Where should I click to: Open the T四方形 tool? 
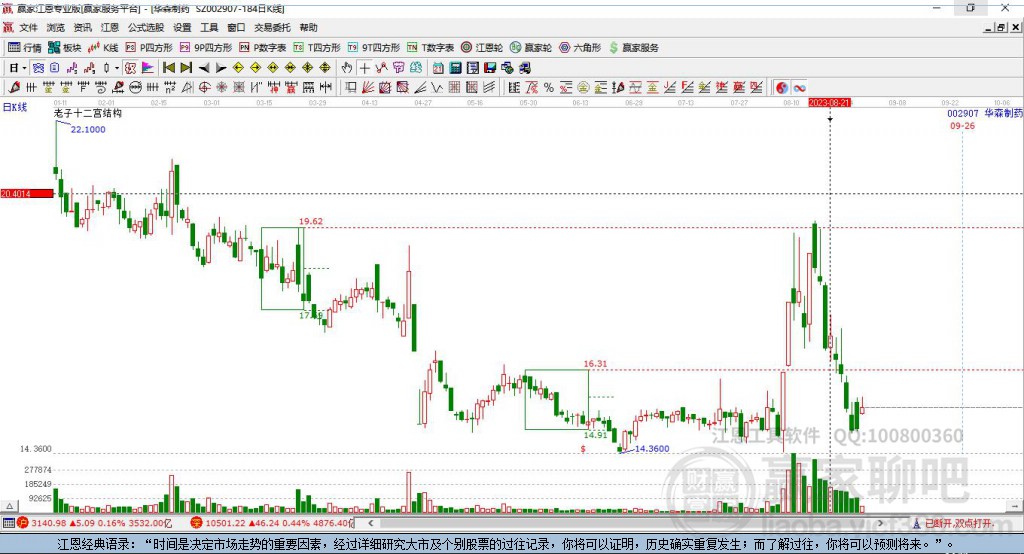click(317, 48)
